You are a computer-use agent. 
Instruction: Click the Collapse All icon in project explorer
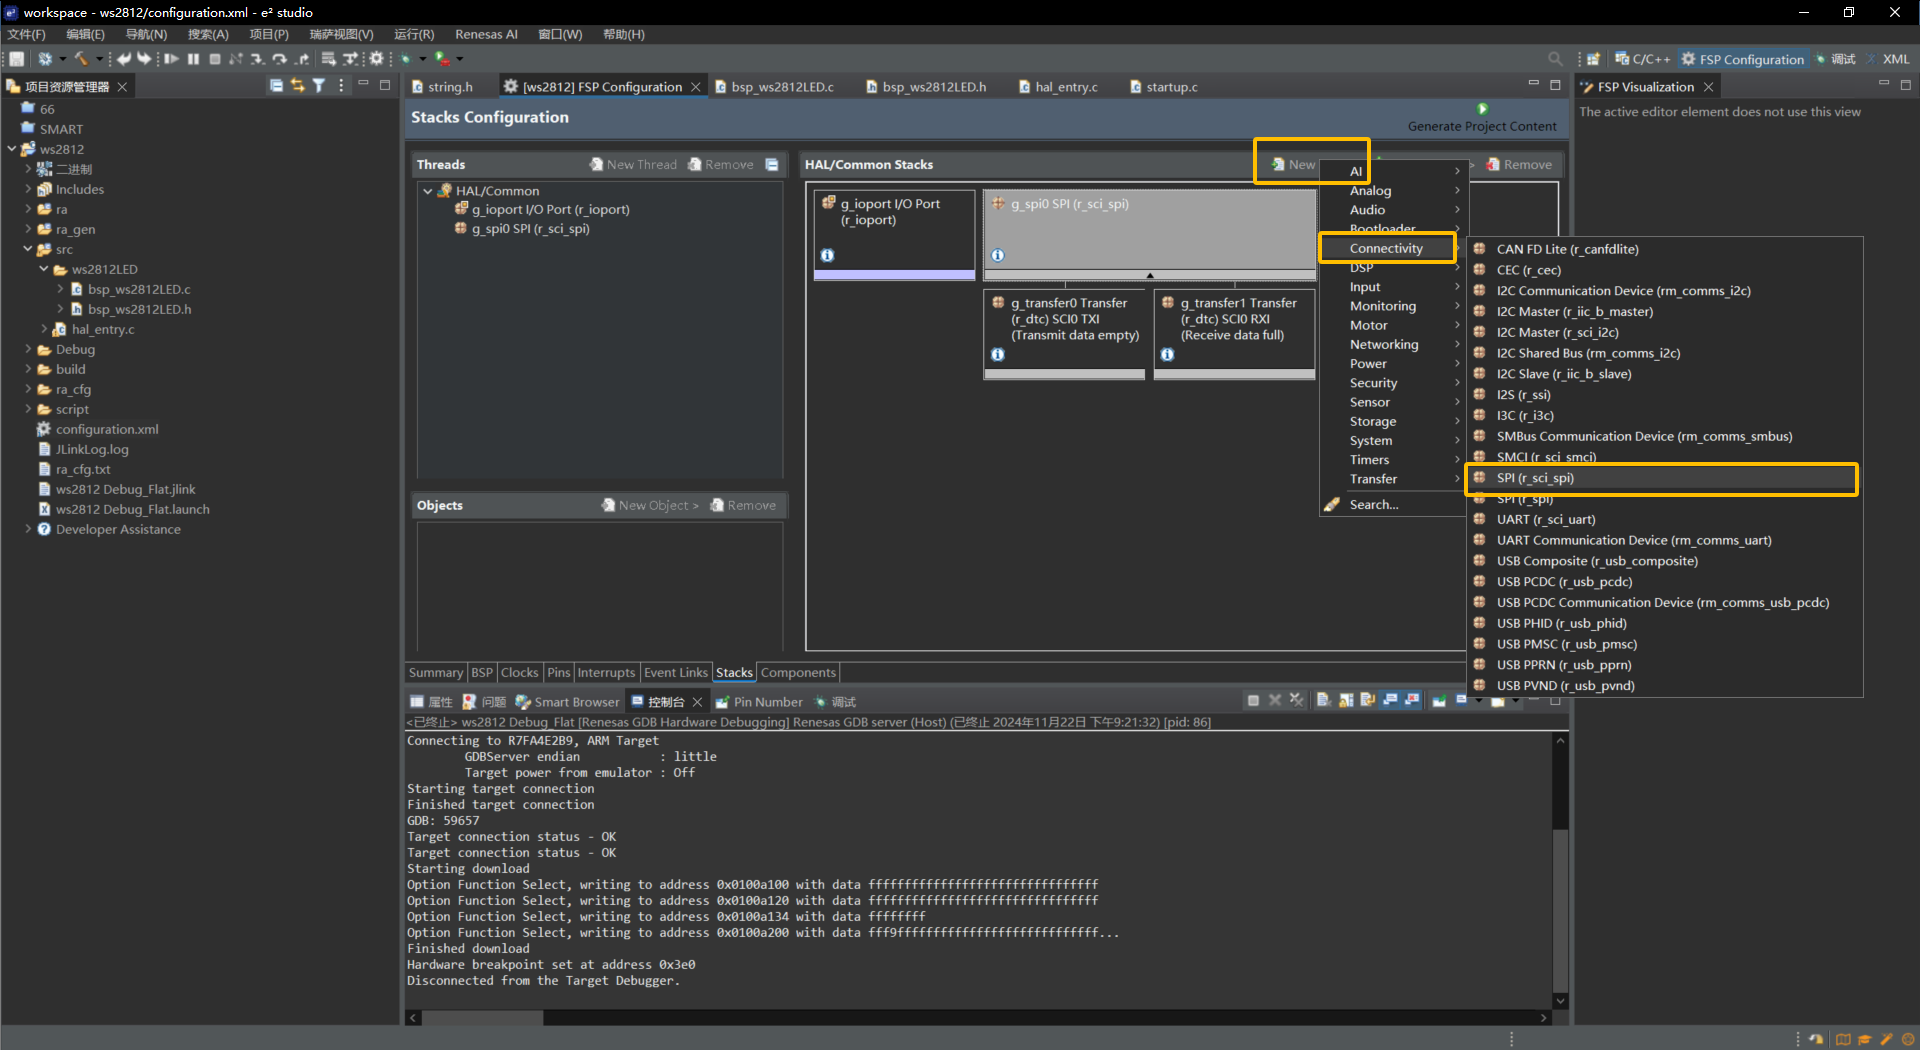pos(276,86)
